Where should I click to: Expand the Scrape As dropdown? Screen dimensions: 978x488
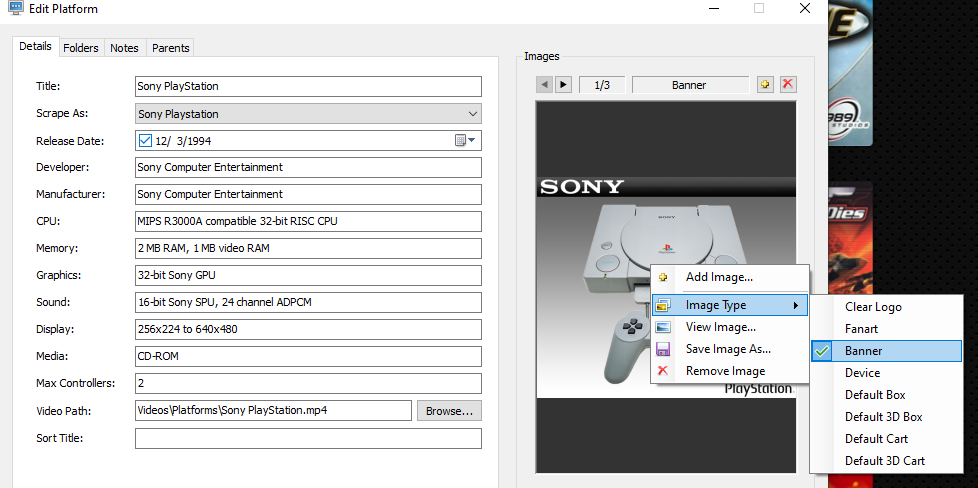click(x=472, y=114)
